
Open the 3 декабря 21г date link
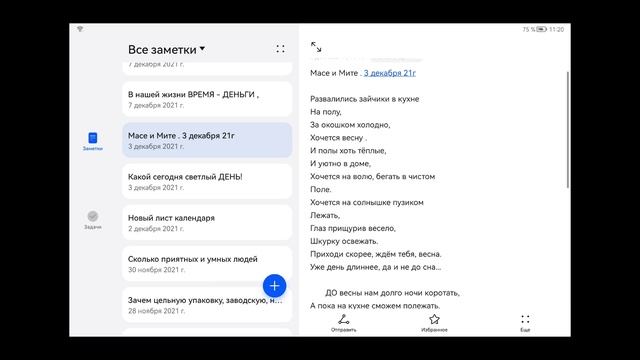[x=390, y=73]
